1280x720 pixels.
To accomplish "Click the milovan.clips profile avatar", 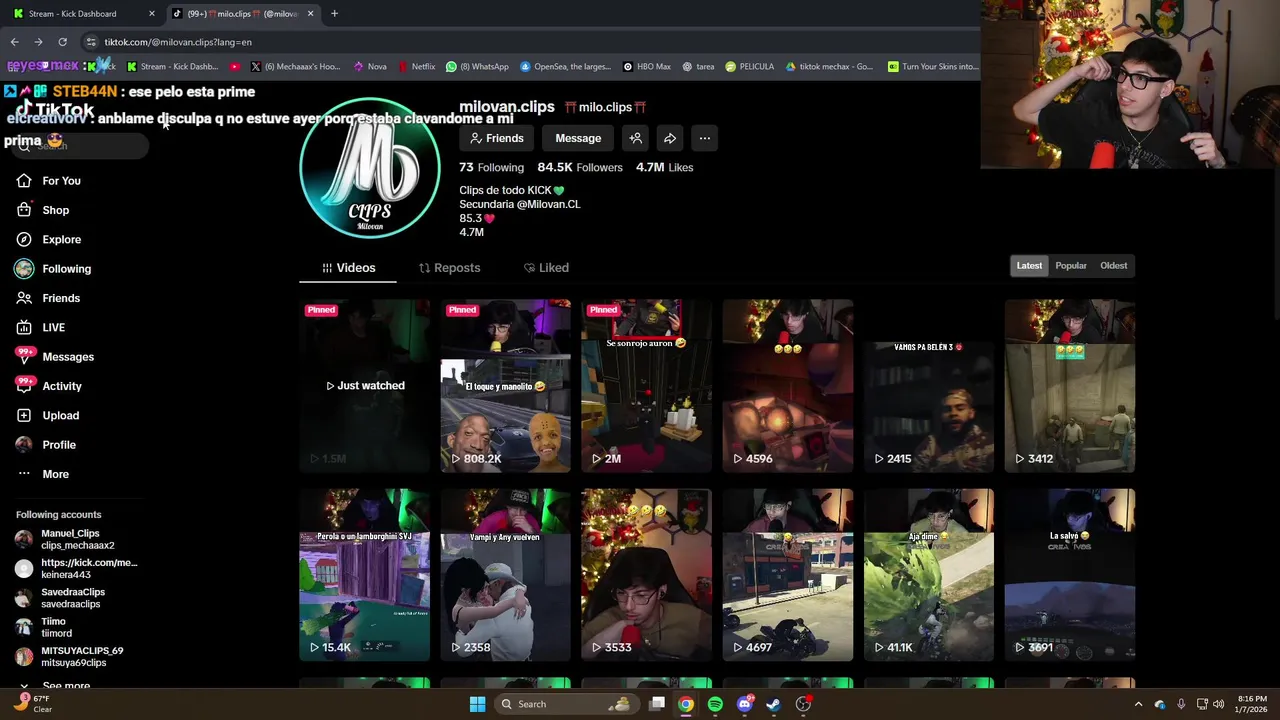I will point(370,168).
